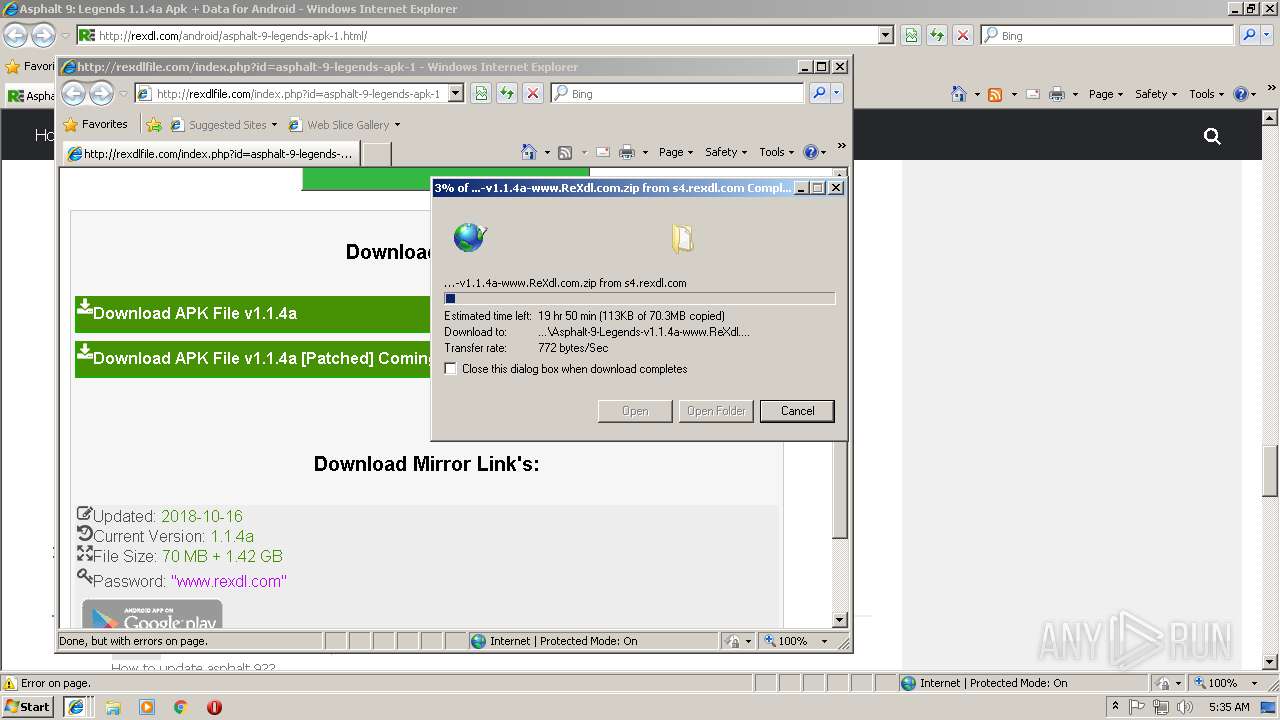Click clock showing 5:35 AM

[1229, 707]
